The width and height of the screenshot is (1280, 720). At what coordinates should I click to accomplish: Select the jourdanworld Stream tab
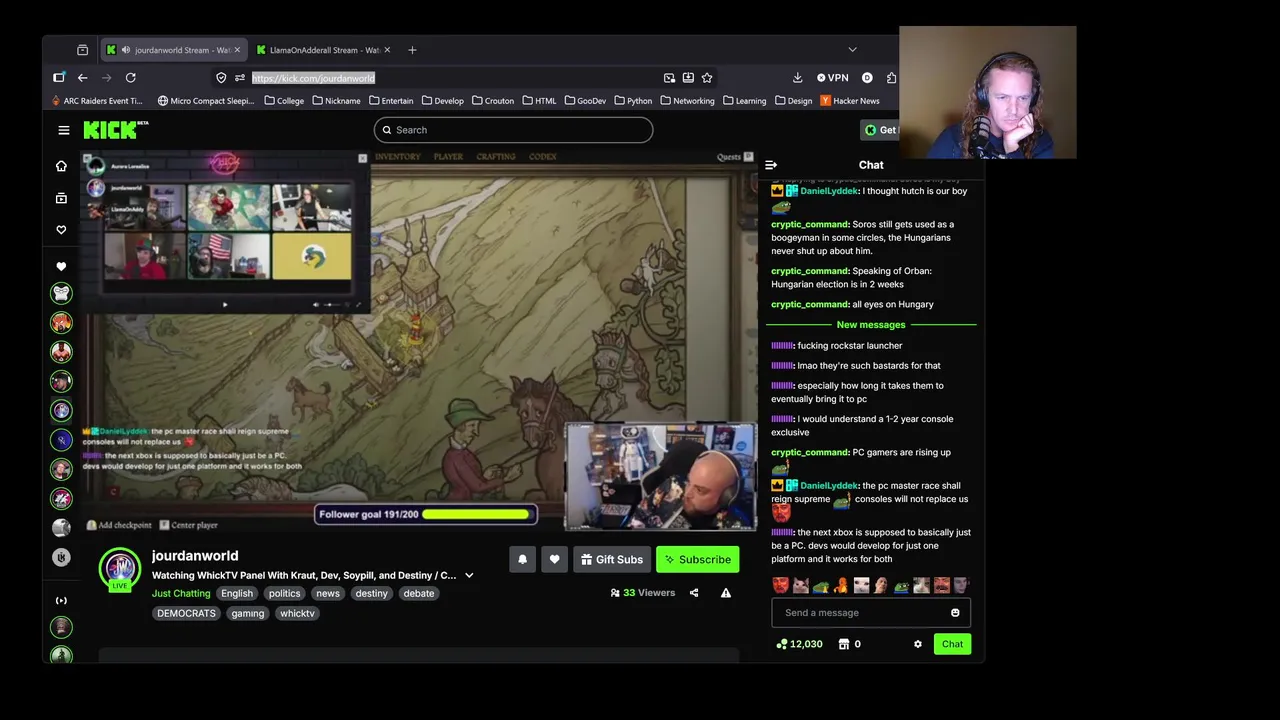pos(173,50)
